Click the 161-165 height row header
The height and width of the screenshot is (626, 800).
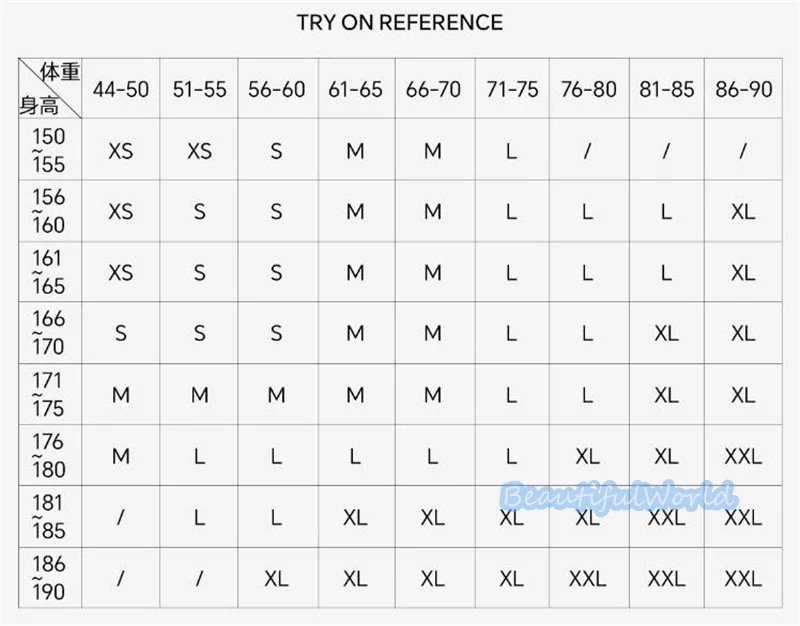pyautogui.click(x=49, y=272)
